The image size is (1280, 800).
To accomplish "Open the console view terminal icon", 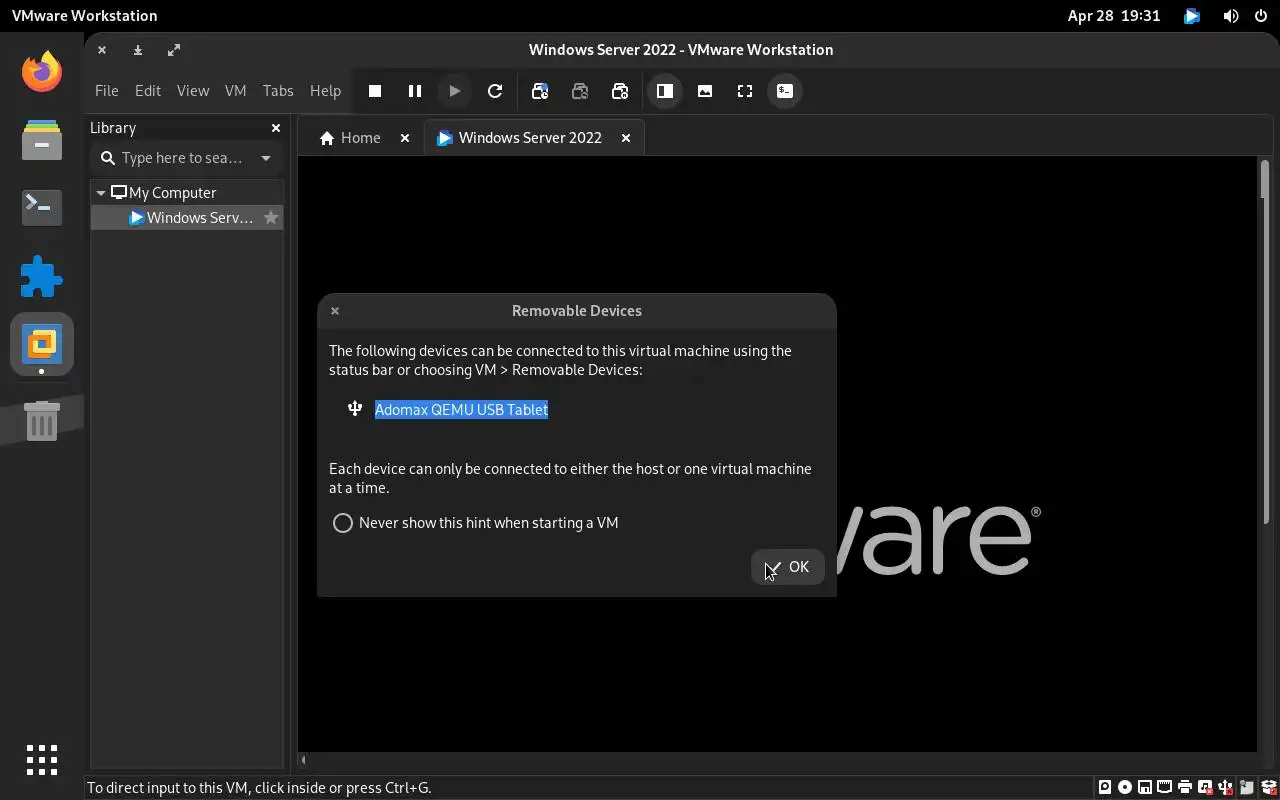I will [x=785, y=91].
